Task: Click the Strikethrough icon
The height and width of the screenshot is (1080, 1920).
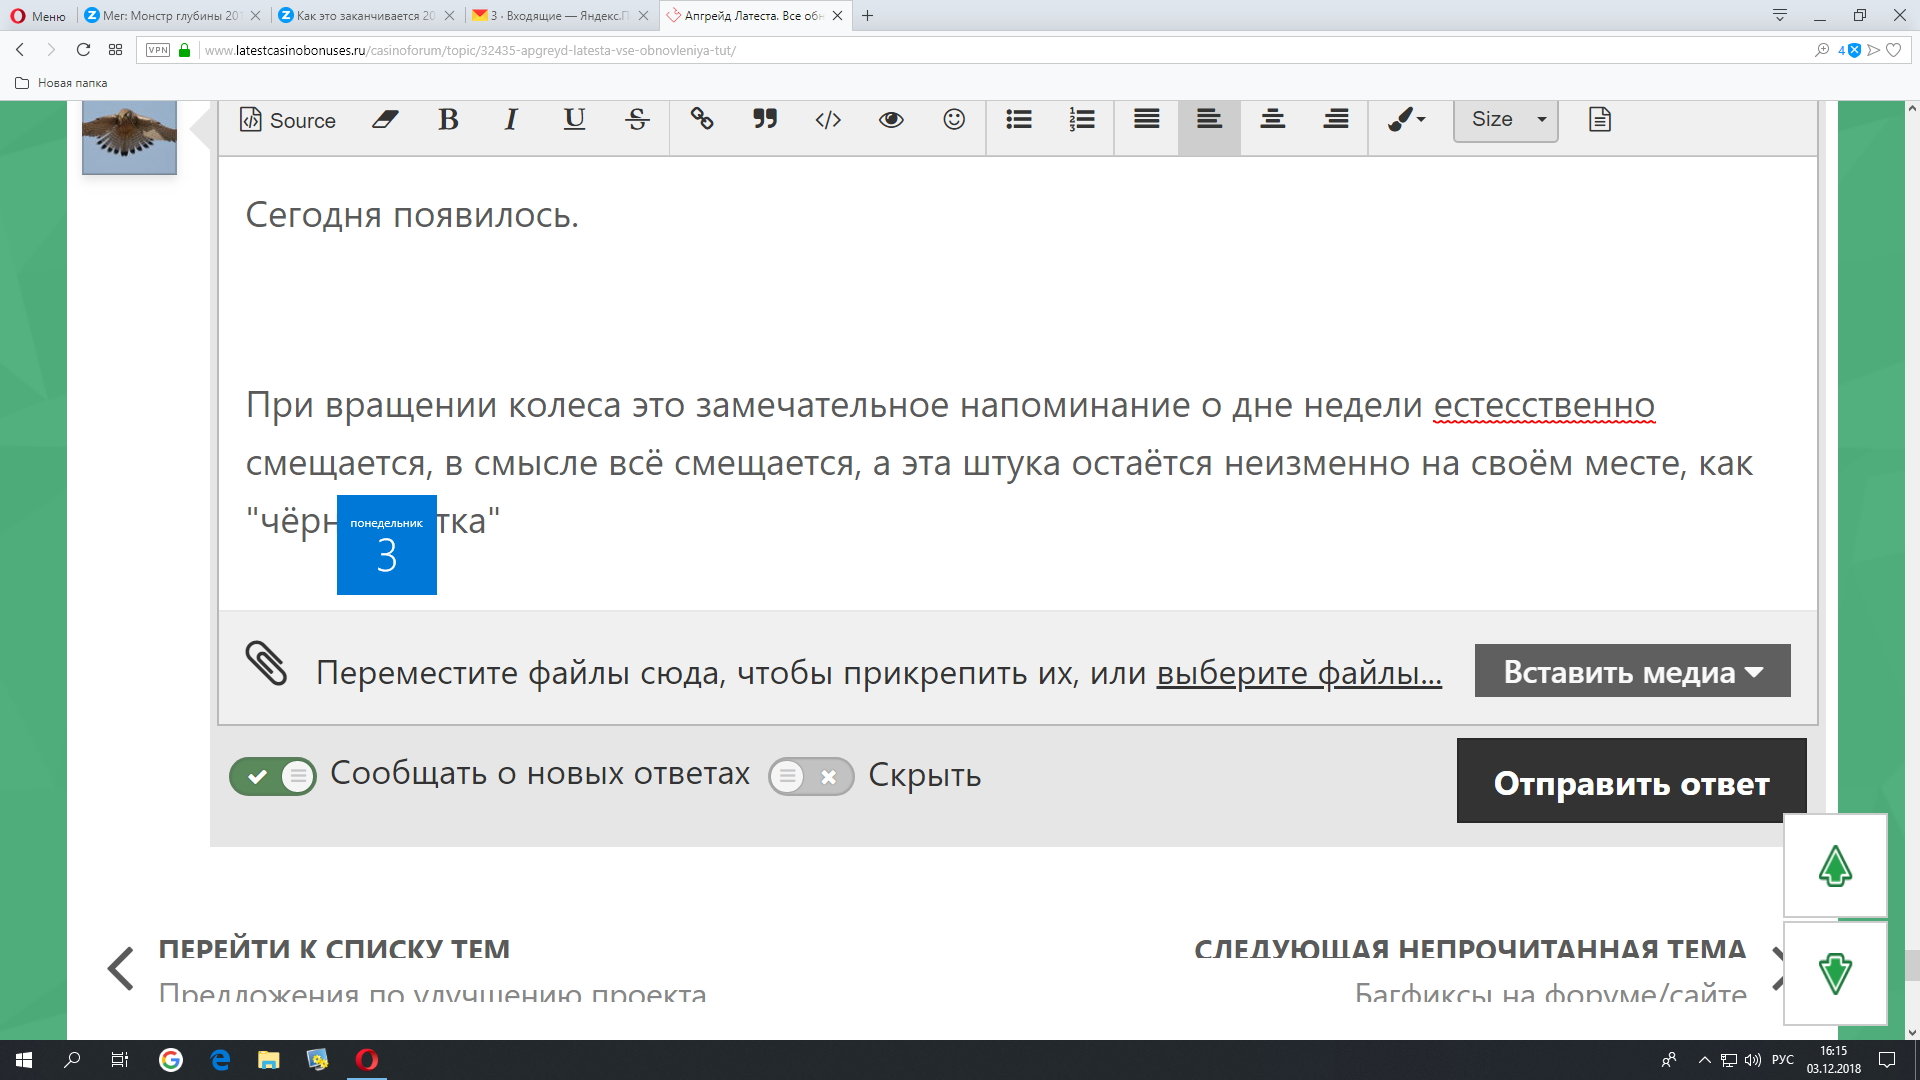Action: click(x=637, y=120)
